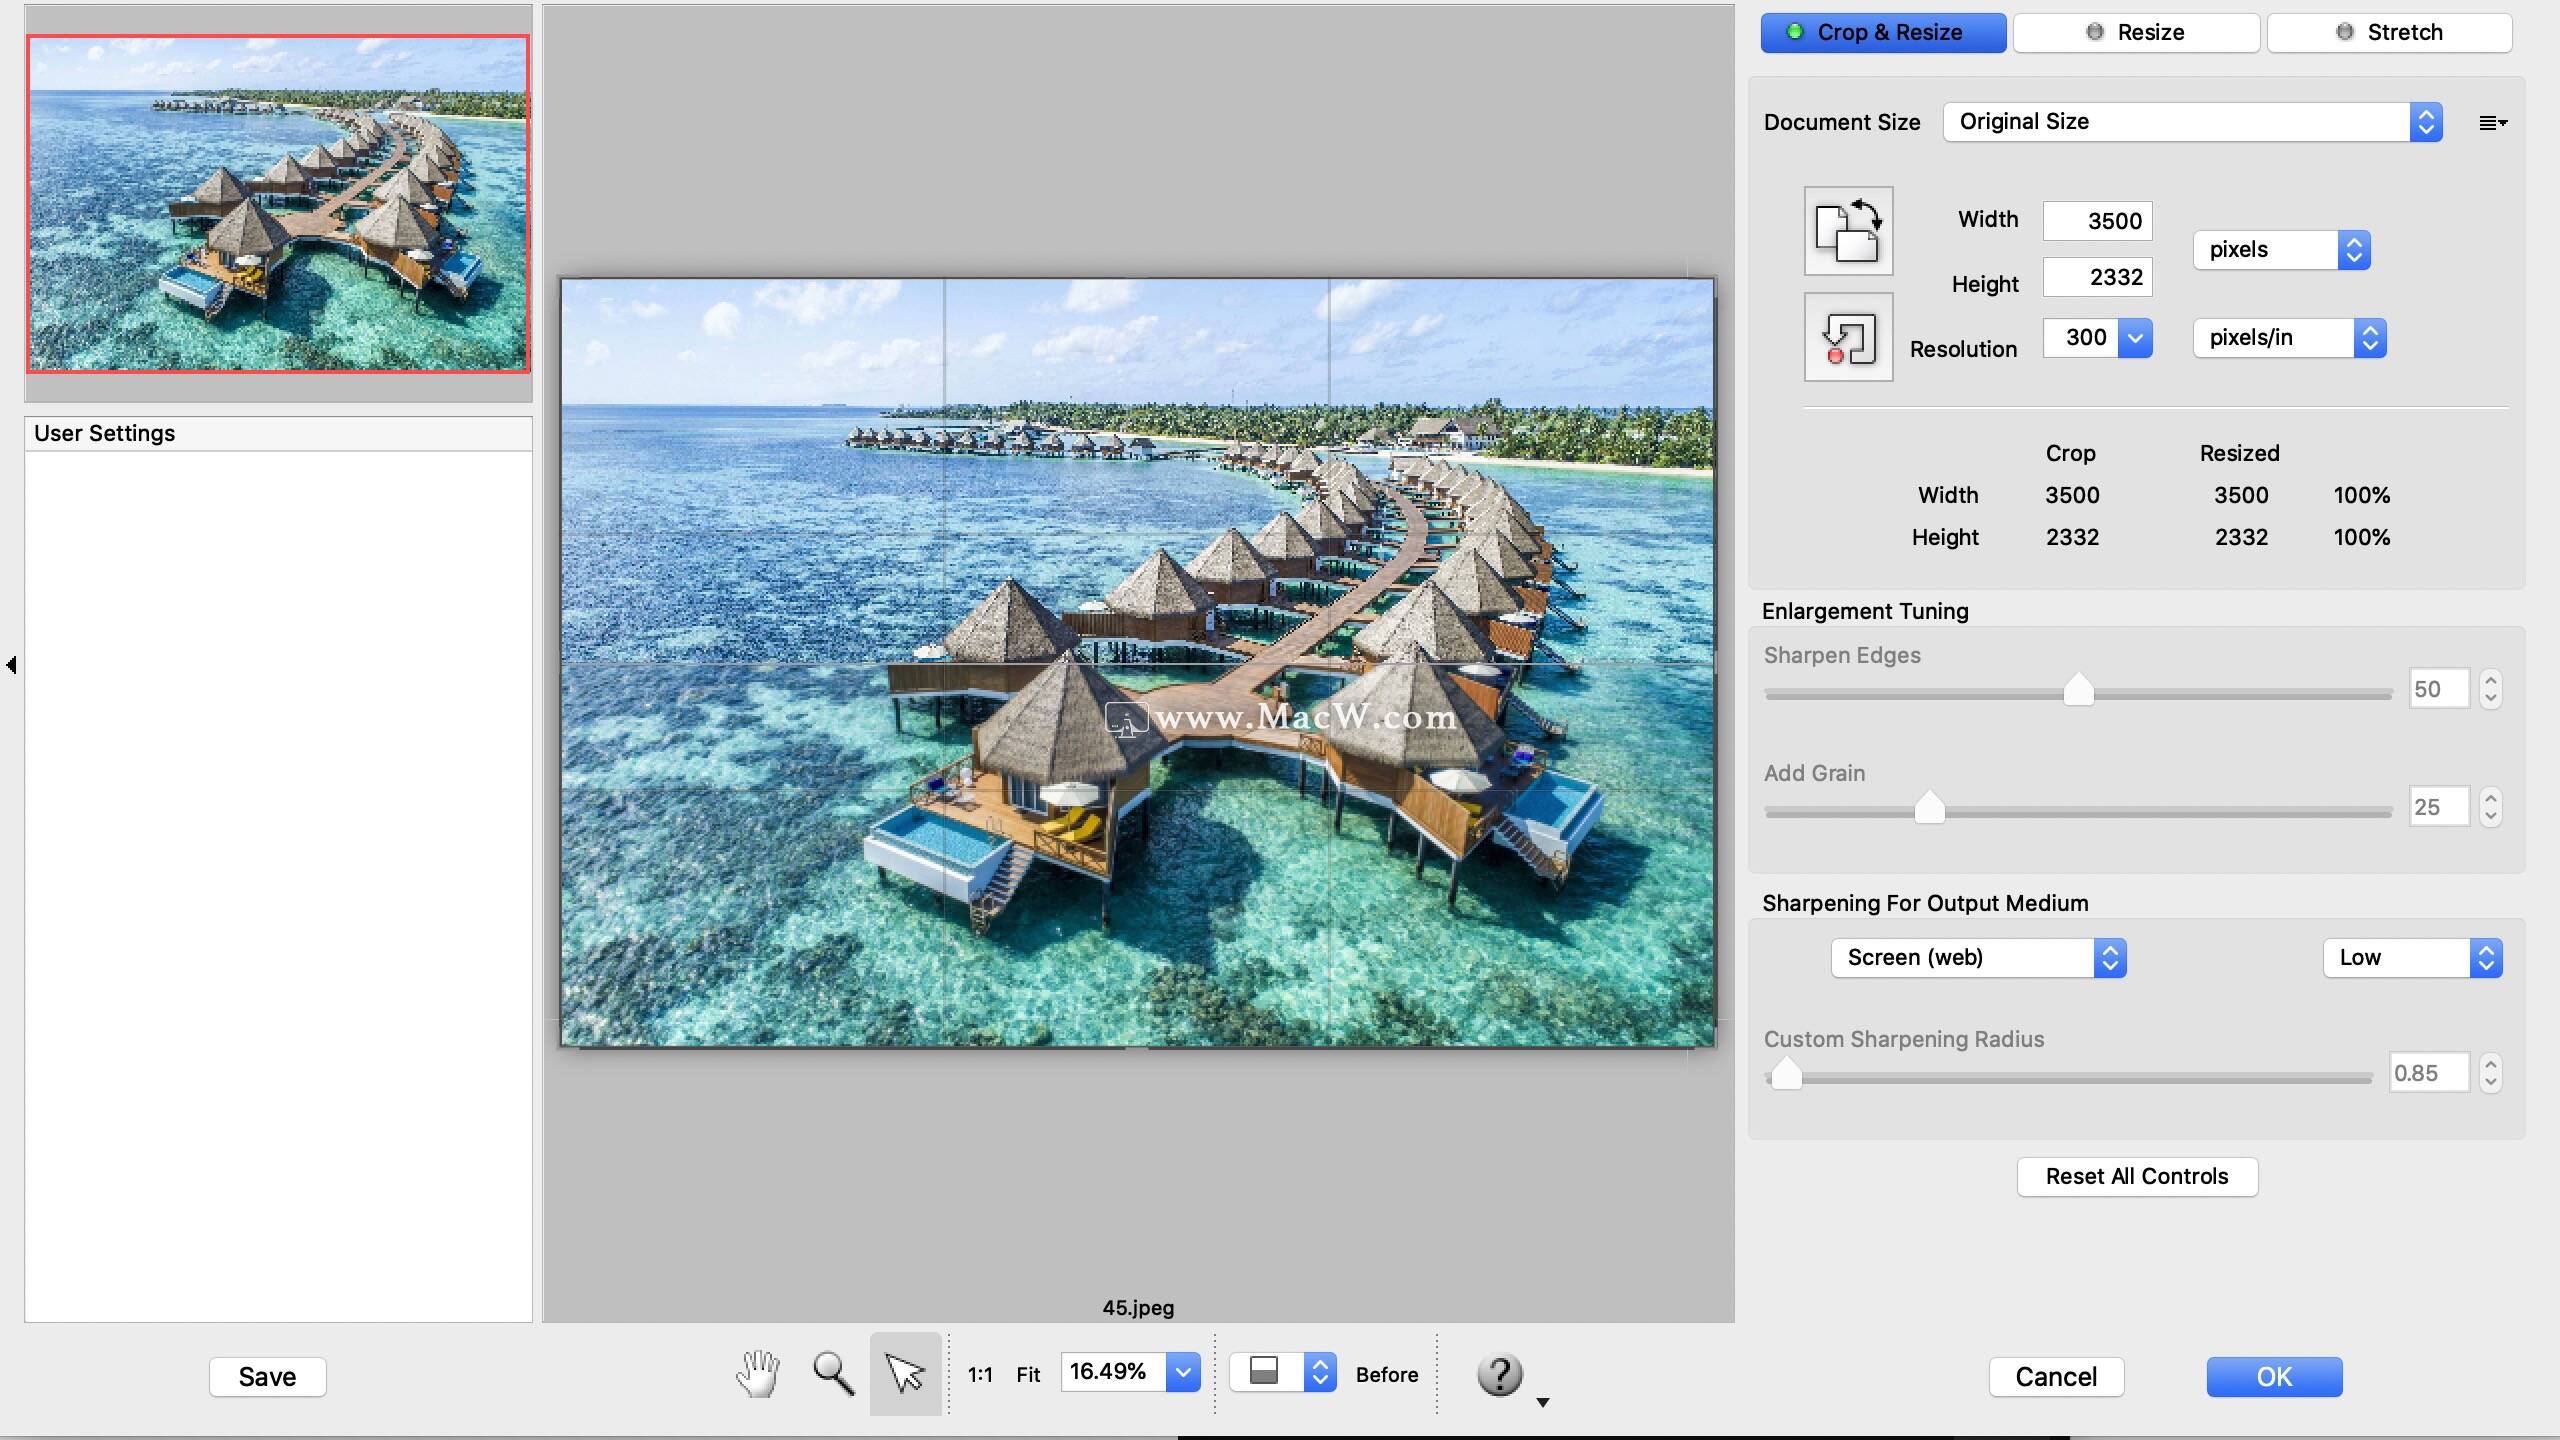The width and height of the screenshot is (2560, 1440).
Task: Click the 1:1 zoom button
Action: pos(980,1375)
